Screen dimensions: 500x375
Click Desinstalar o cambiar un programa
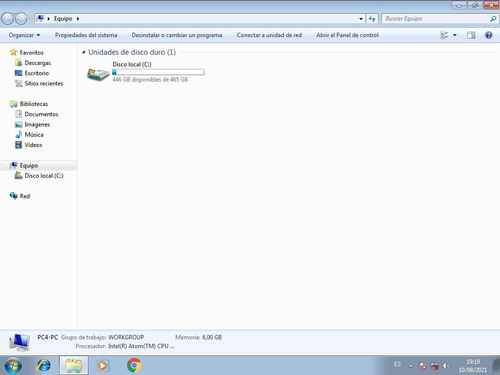pos(177,35)
